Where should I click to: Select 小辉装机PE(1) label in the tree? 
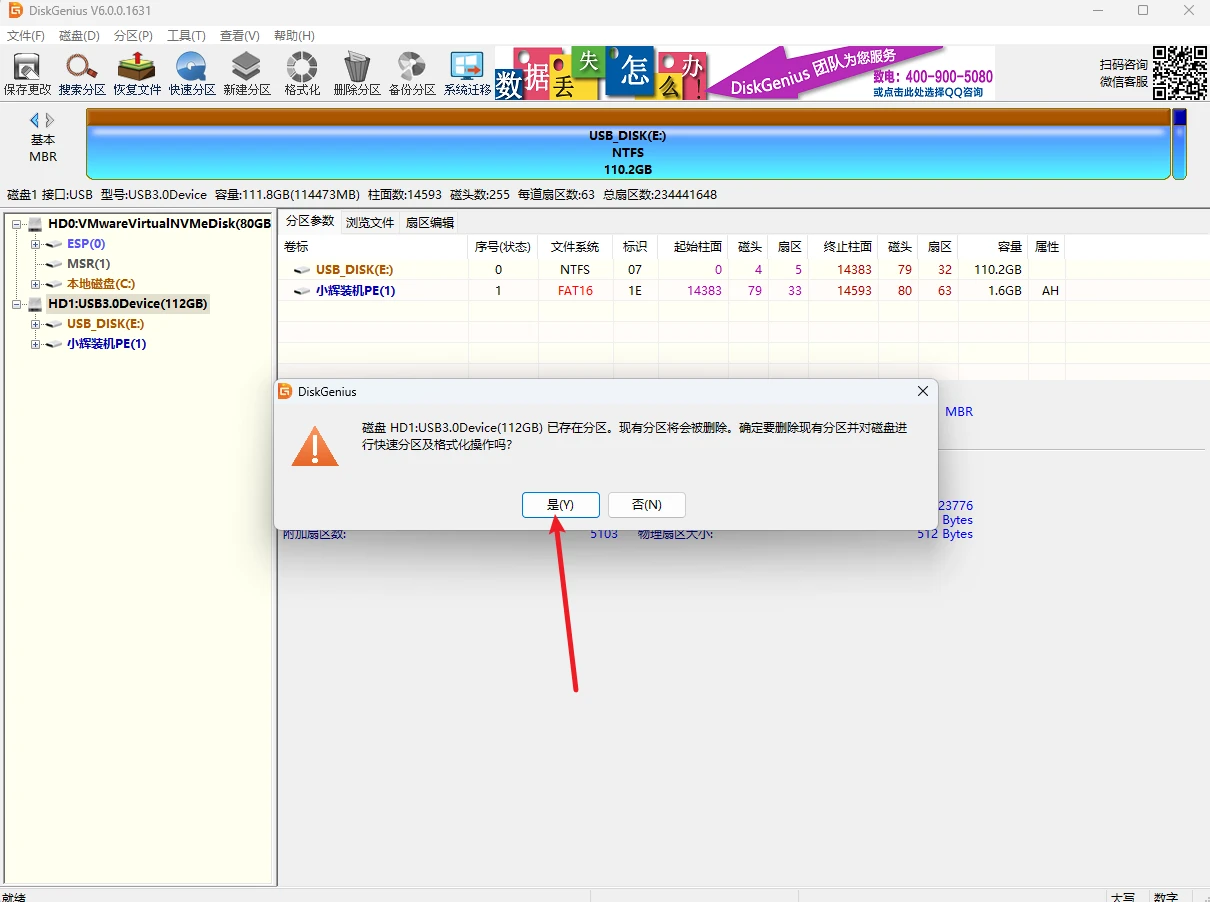tap(107, 344)
